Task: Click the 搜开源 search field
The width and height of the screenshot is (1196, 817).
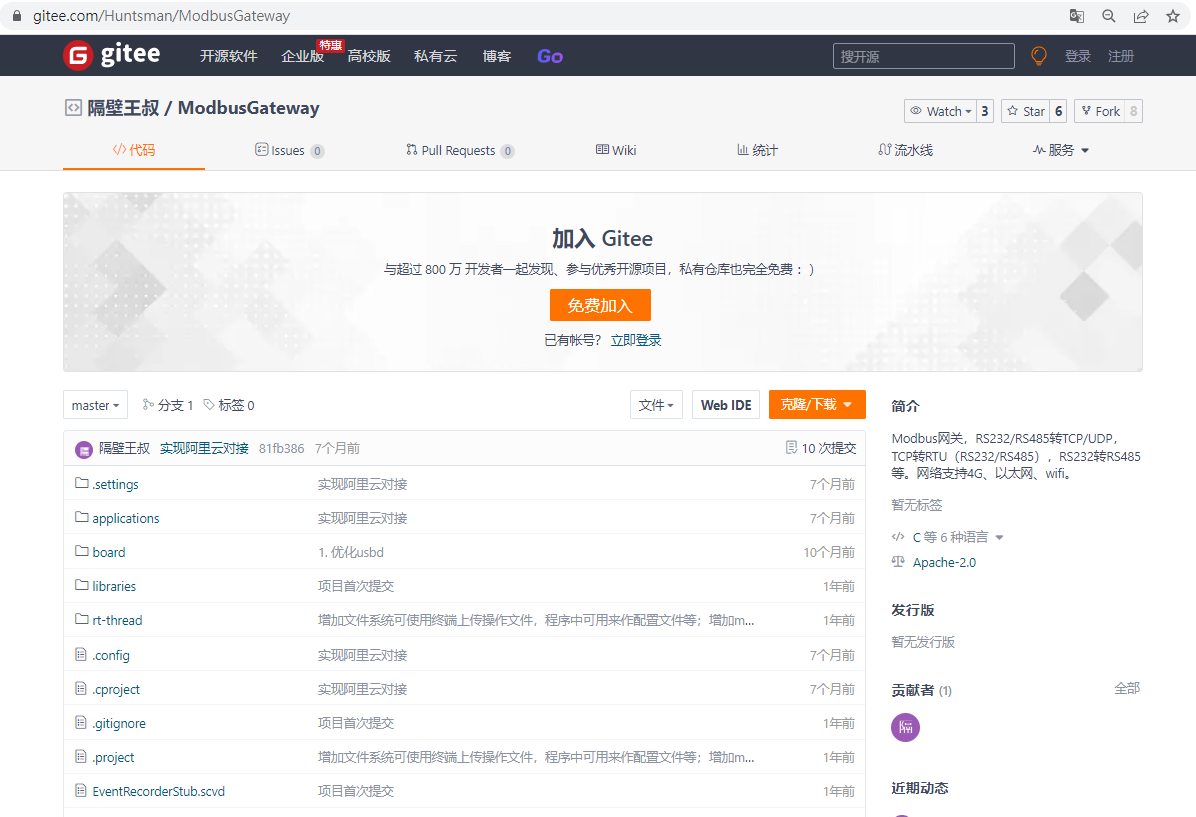Action: click(924, 56)
